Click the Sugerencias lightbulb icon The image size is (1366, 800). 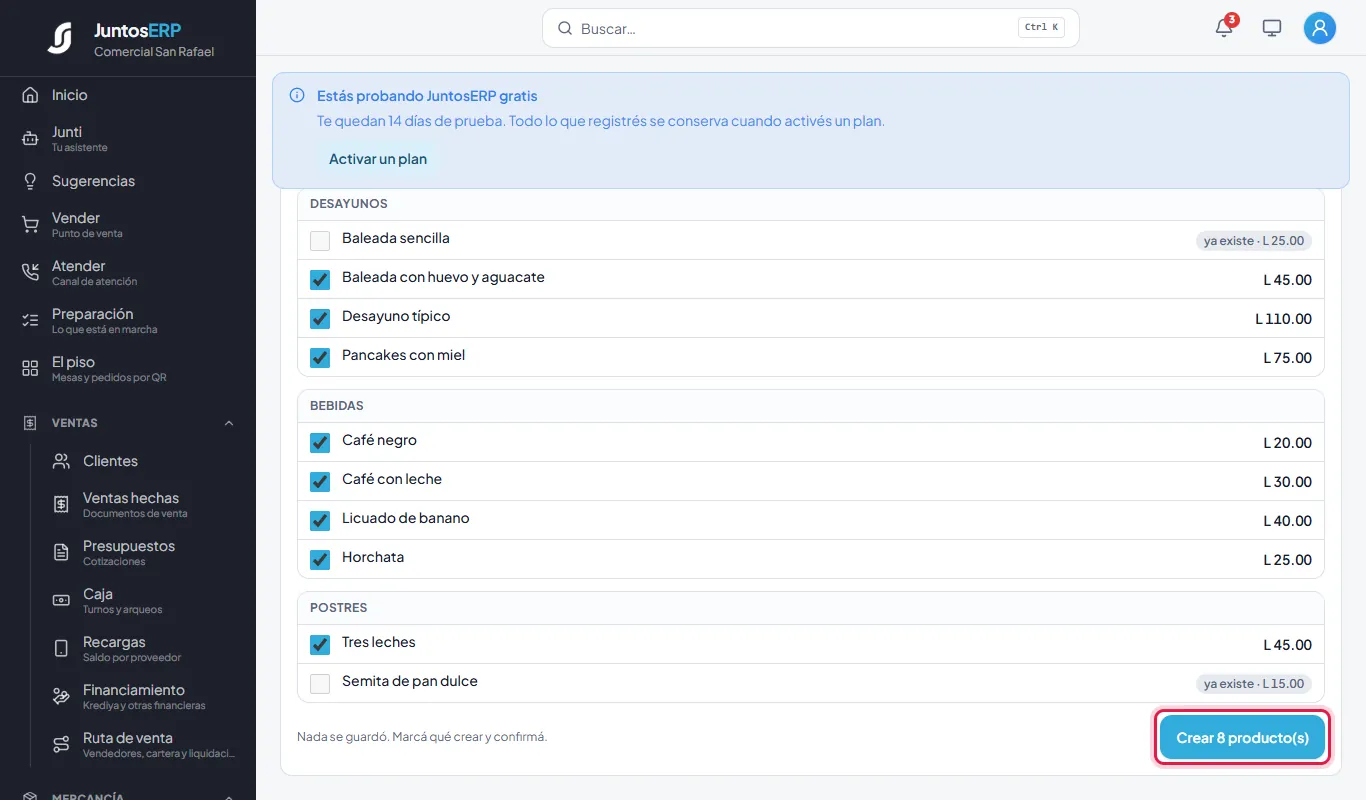click(30, 181)
